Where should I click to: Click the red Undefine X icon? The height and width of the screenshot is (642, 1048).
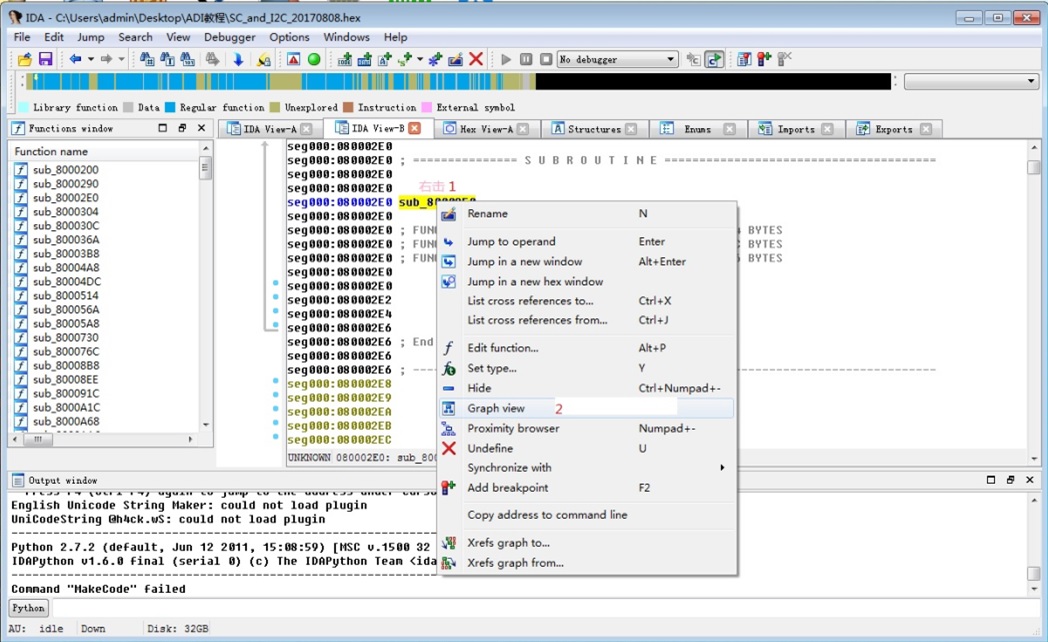(x=448, y=448)
